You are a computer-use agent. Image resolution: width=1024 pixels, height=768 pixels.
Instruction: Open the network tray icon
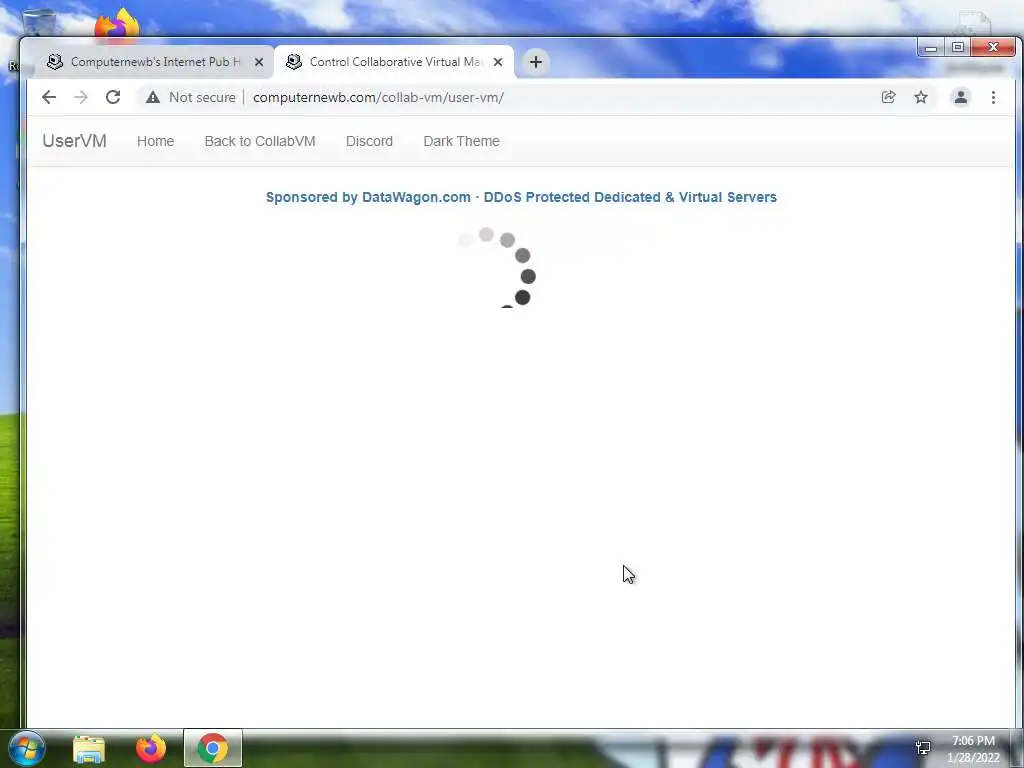pos(923,748)
